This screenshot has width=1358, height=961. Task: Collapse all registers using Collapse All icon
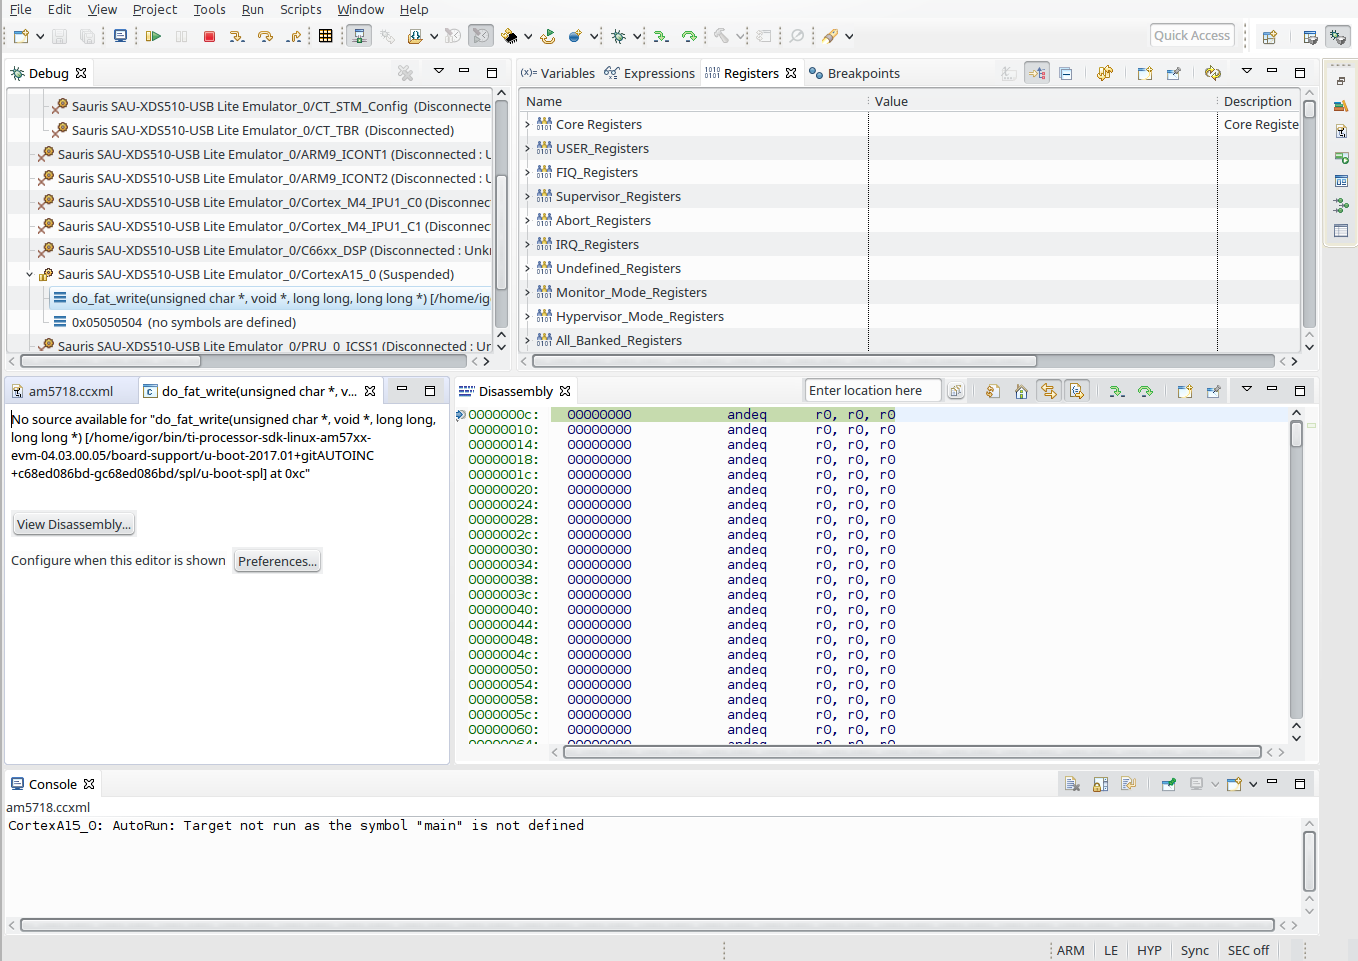[x=1066, y=73]
